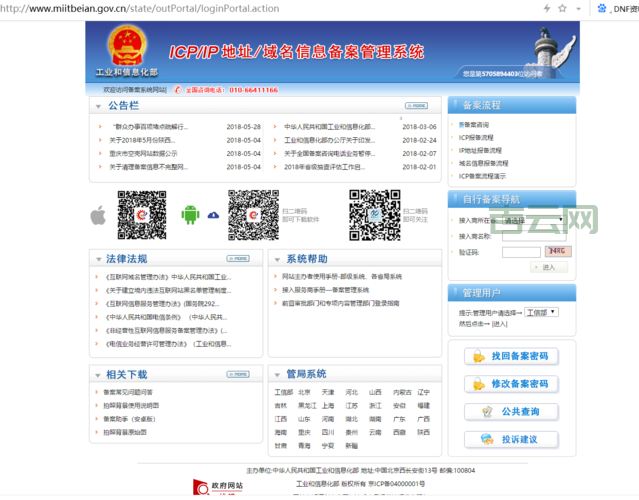The width and height of the screenshot is (639, 500).
Task: Collapse the 相关下载 section triangle
Action: pos(98,375)
